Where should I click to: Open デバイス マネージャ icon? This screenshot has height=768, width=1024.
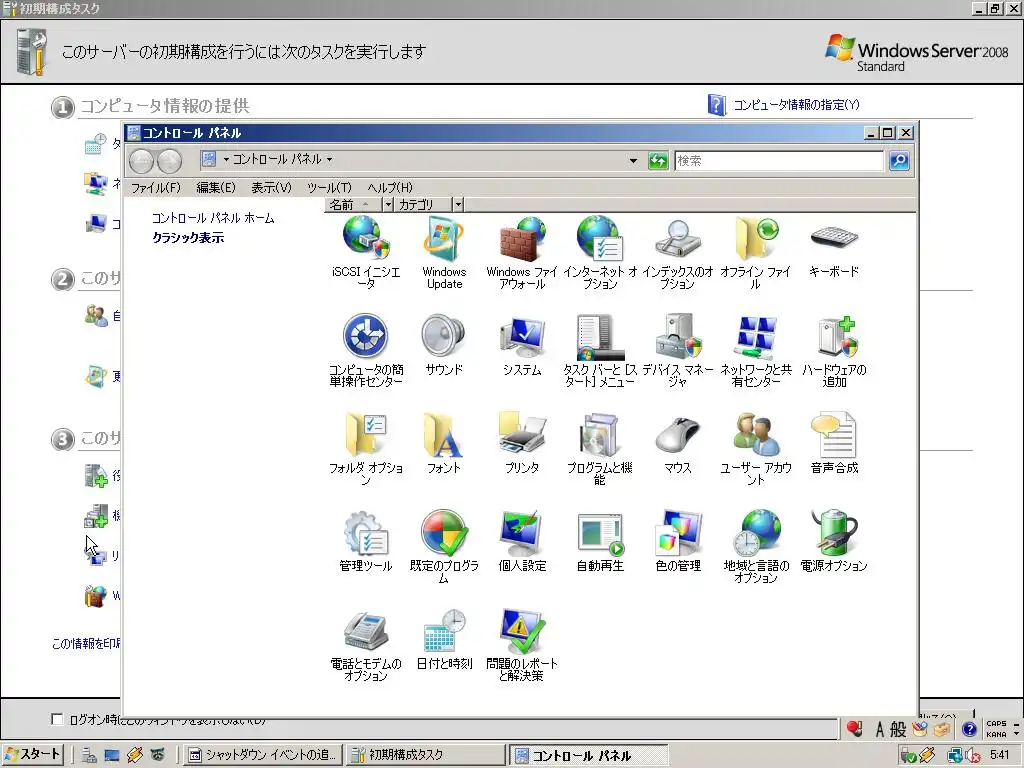pyautogui.click(x=678, y=351)
